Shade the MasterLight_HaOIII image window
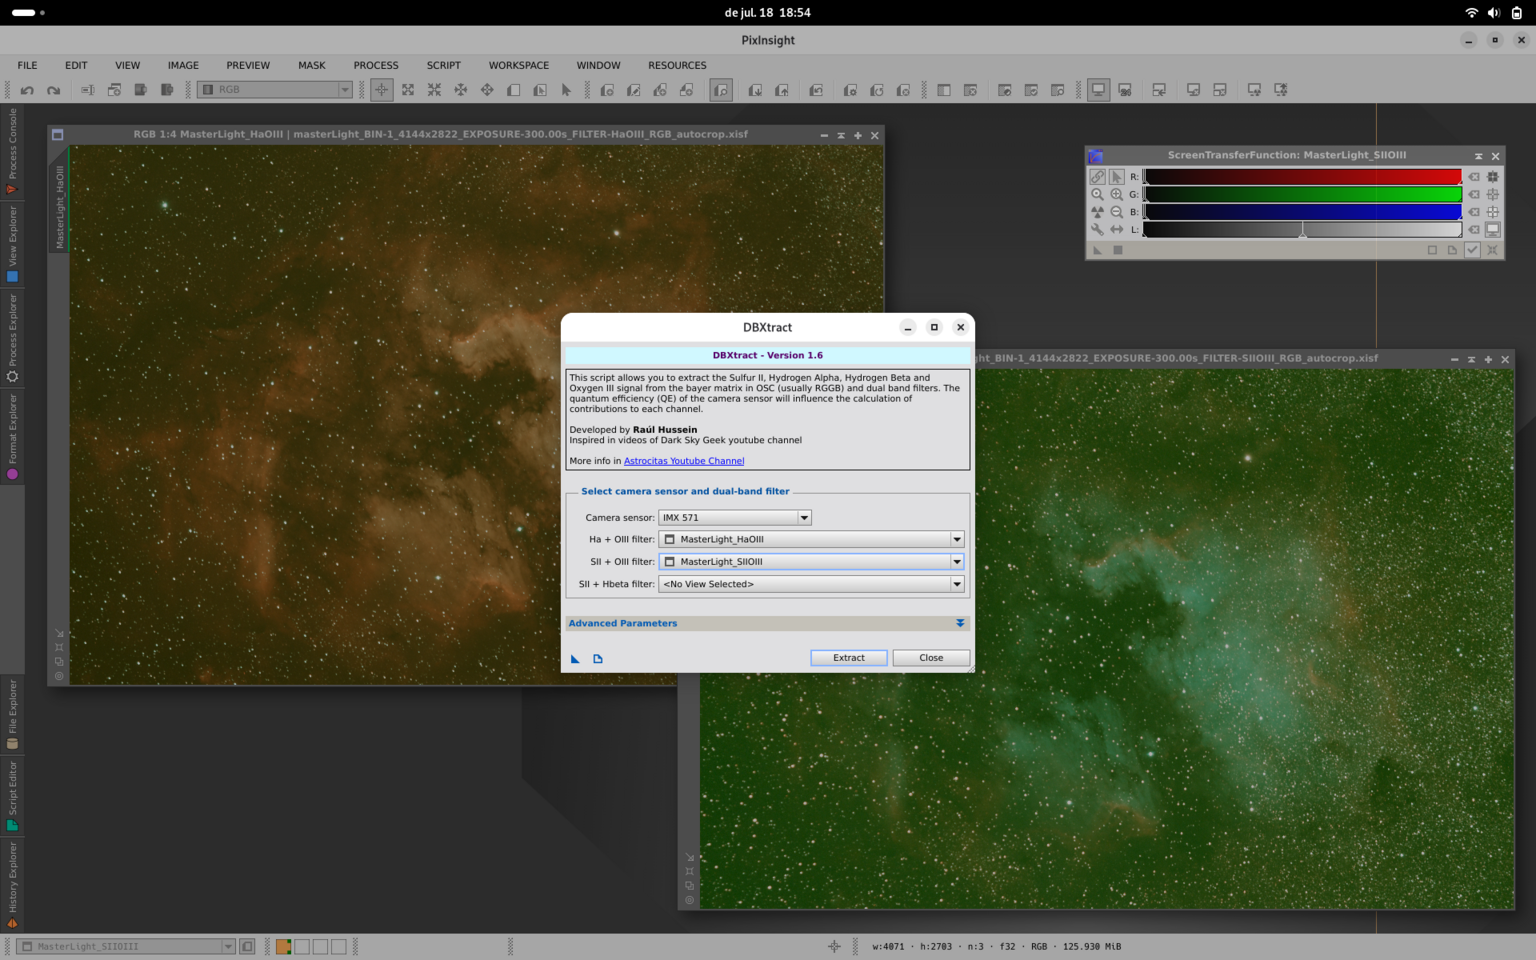1536x960 pixels. pyautogui.click(x=841, y=135)
